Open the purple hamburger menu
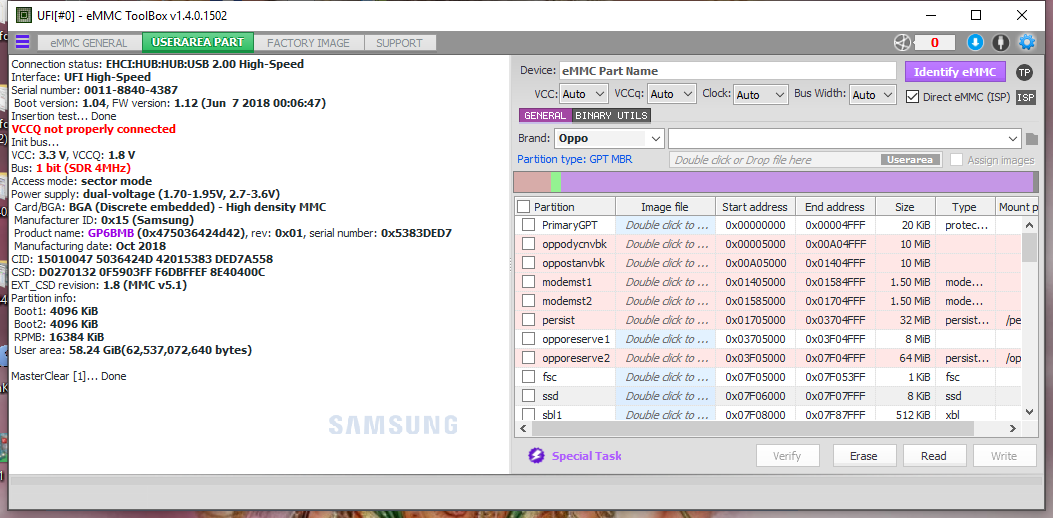Image resolution: width=1053 pixels, height=518 pixels. click(x=22, y=42)
